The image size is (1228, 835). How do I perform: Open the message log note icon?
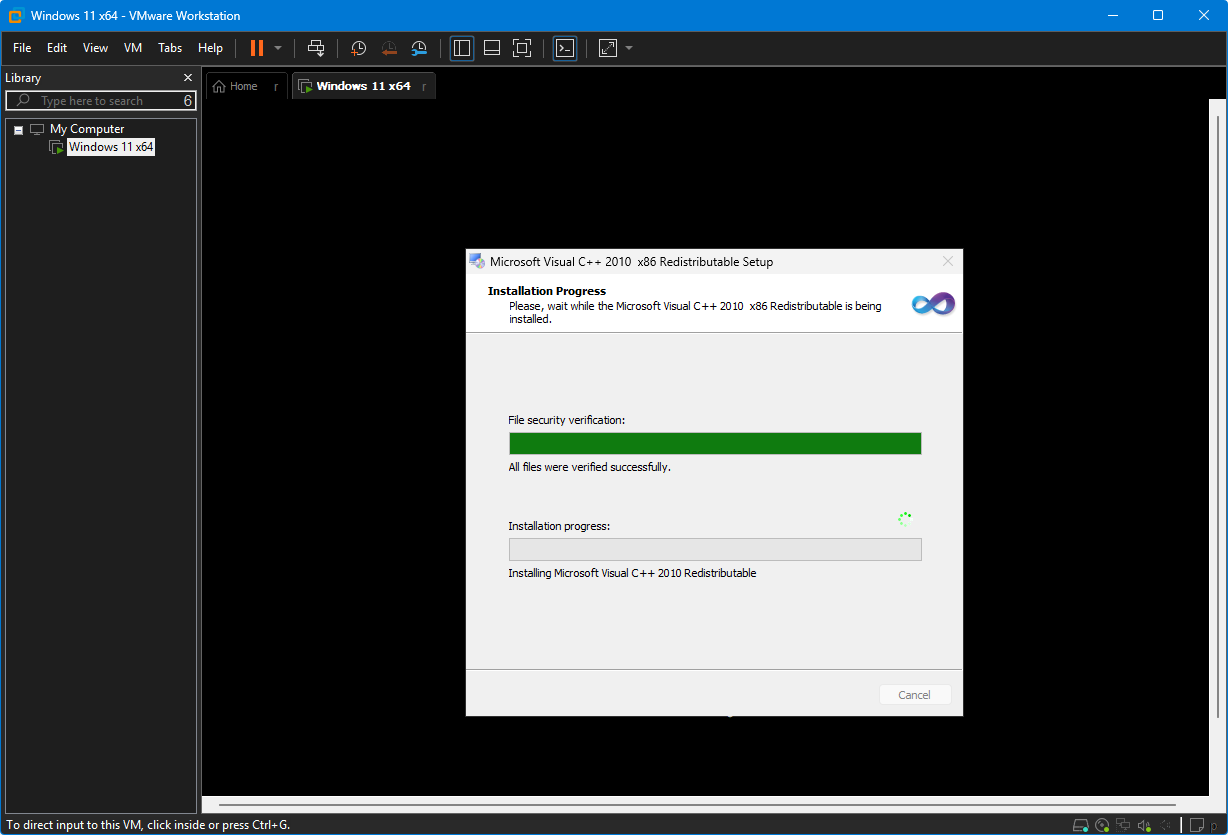tap(1196, 825)
